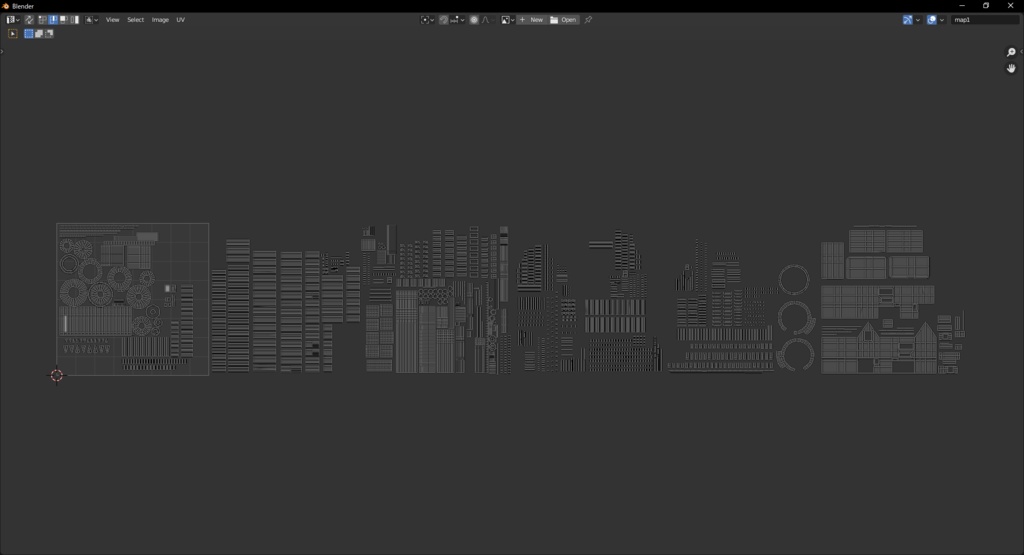Expand the left toolbar arrow

pyautogui.click(x=2, y=51)
